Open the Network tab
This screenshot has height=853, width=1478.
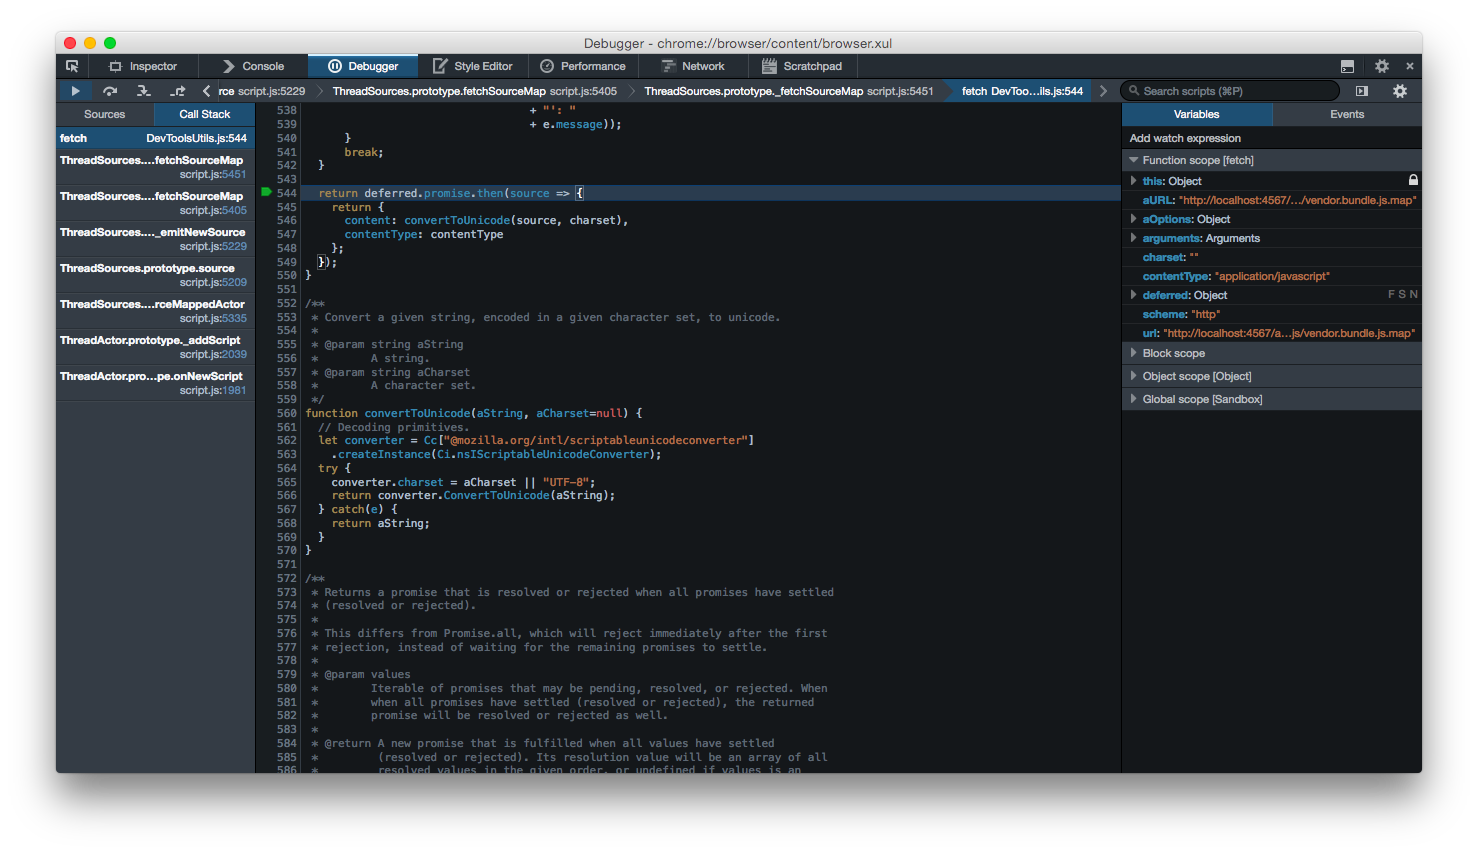[x=693, y=66]
